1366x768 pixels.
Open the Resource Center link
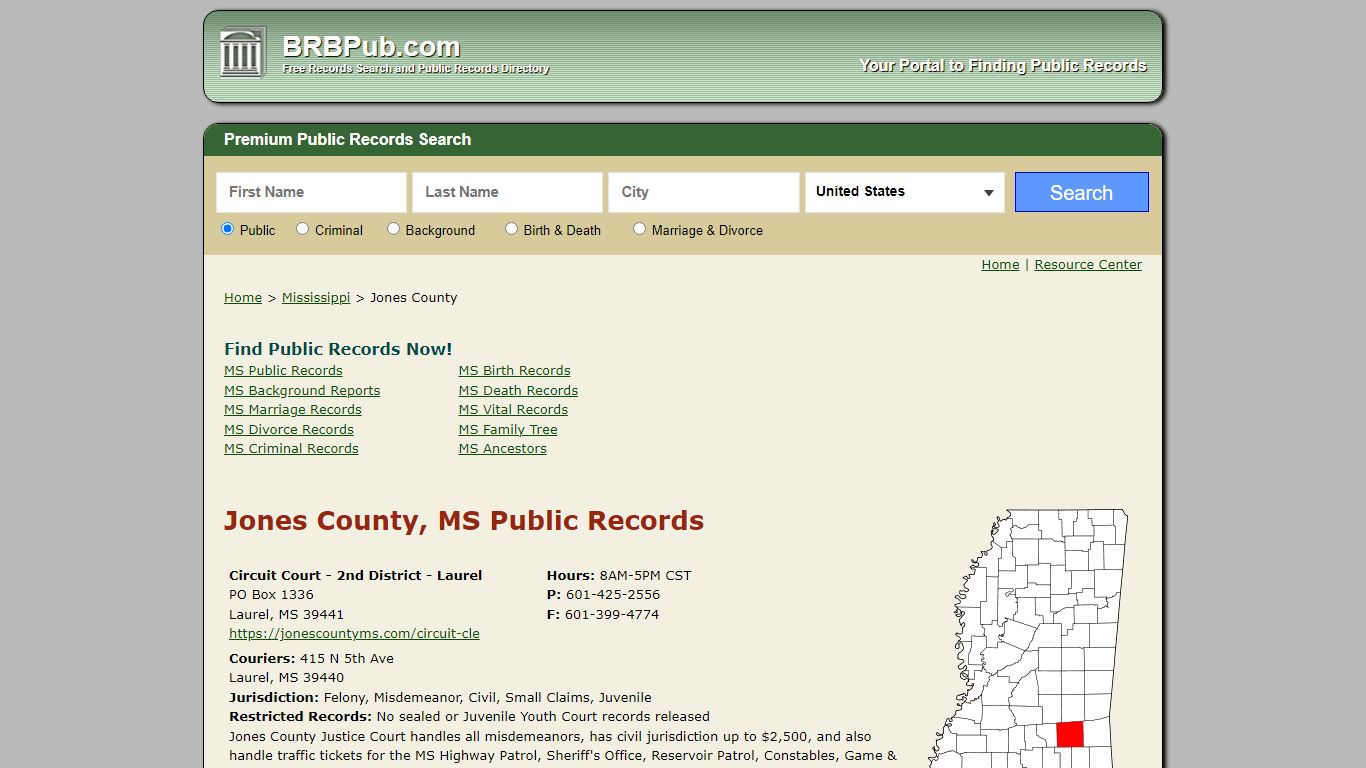point(1088,265)
